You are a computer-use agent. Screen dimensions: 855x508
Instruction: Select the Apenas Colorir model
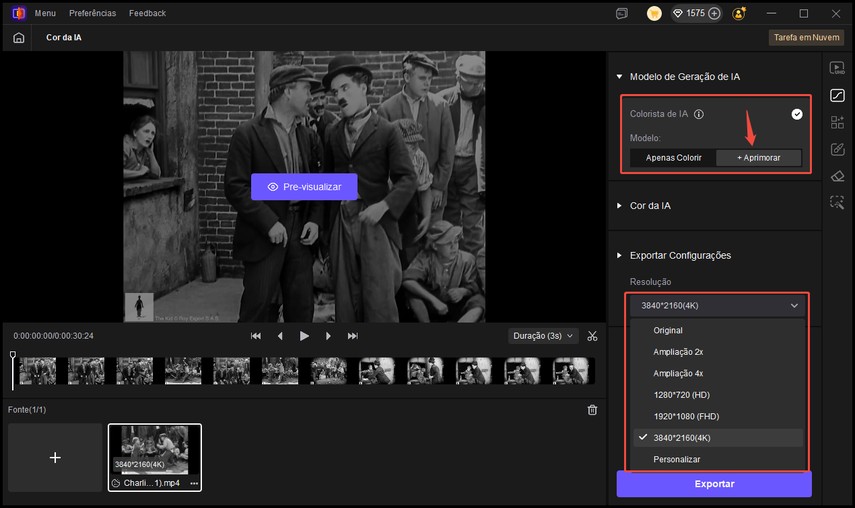tap(673, 158)
